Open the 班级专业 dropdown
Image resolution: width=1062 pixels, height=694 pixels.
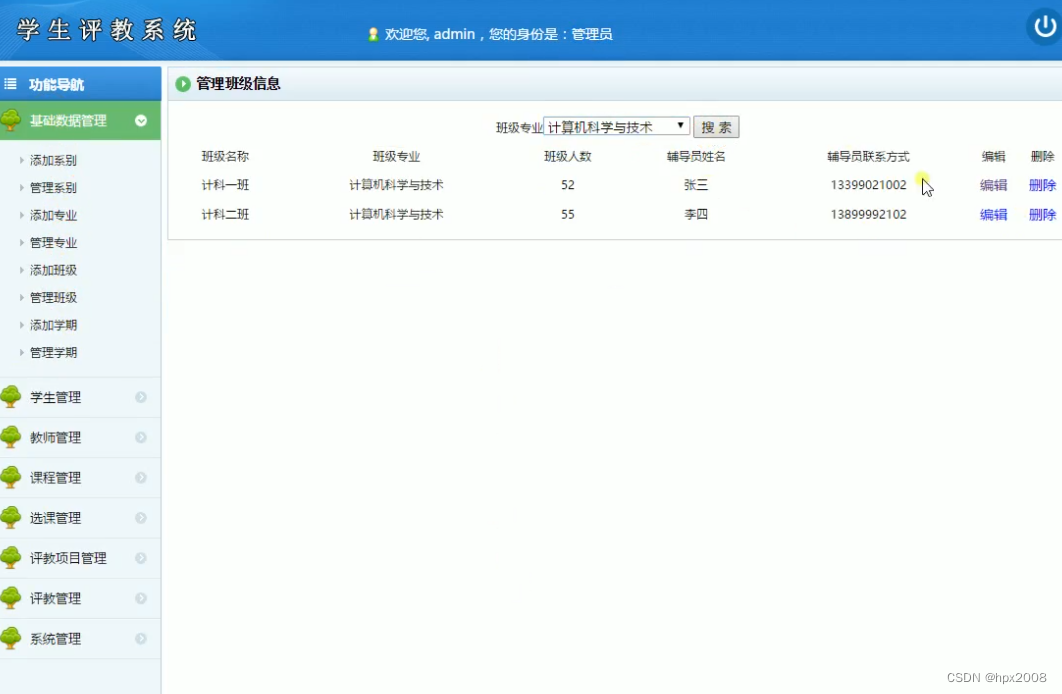(681, 126)
